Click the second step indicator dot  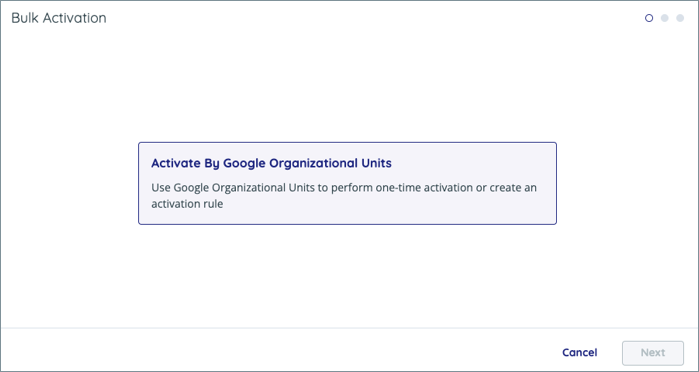(665, 18)
